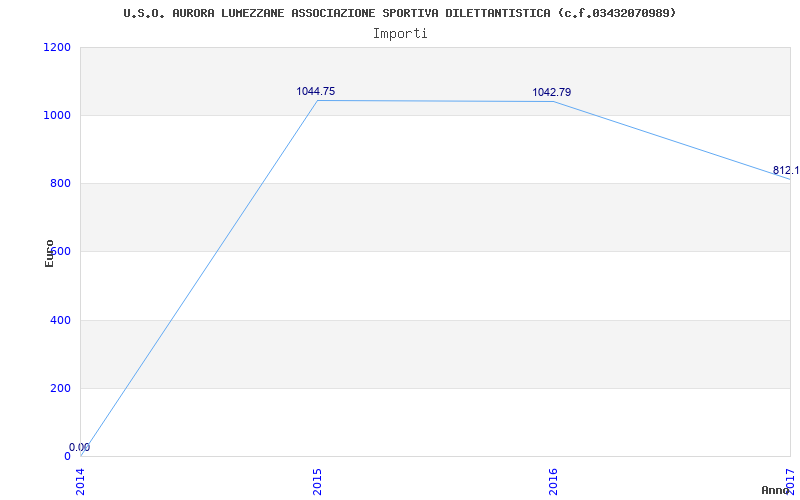
Task: Click the Euro axis title
Action: 49,253
